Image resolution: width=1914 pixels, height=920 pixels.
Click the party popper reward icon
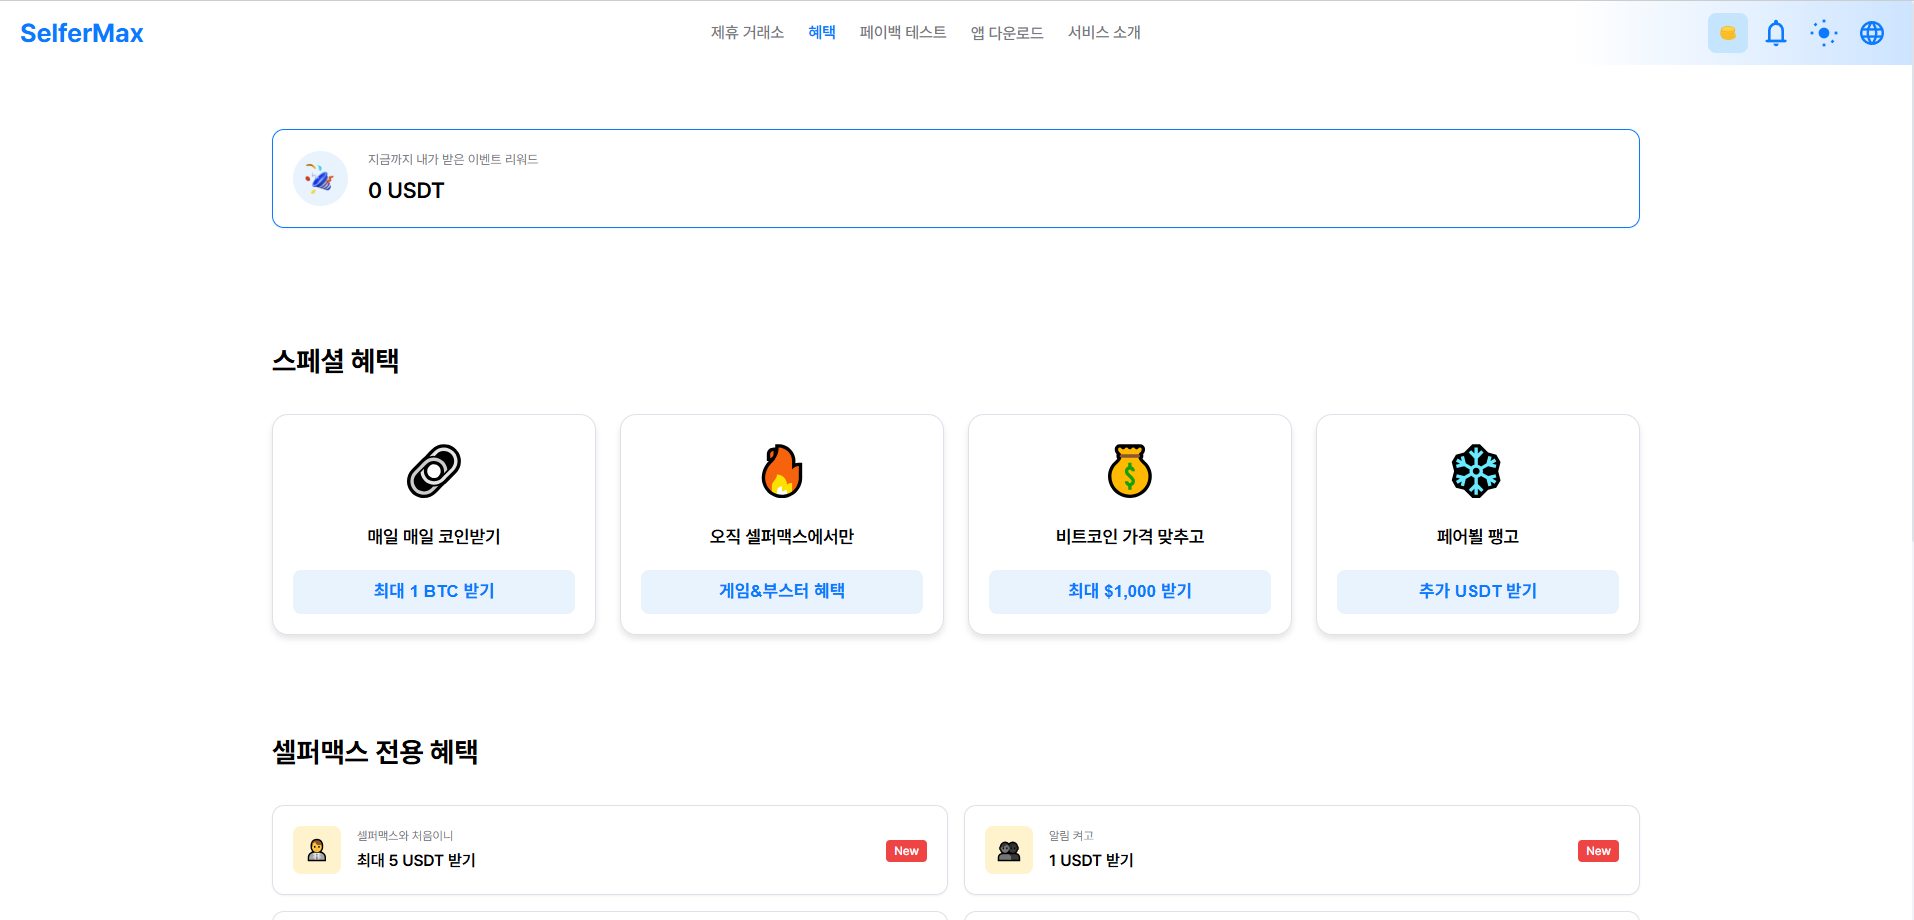point(320,179)
